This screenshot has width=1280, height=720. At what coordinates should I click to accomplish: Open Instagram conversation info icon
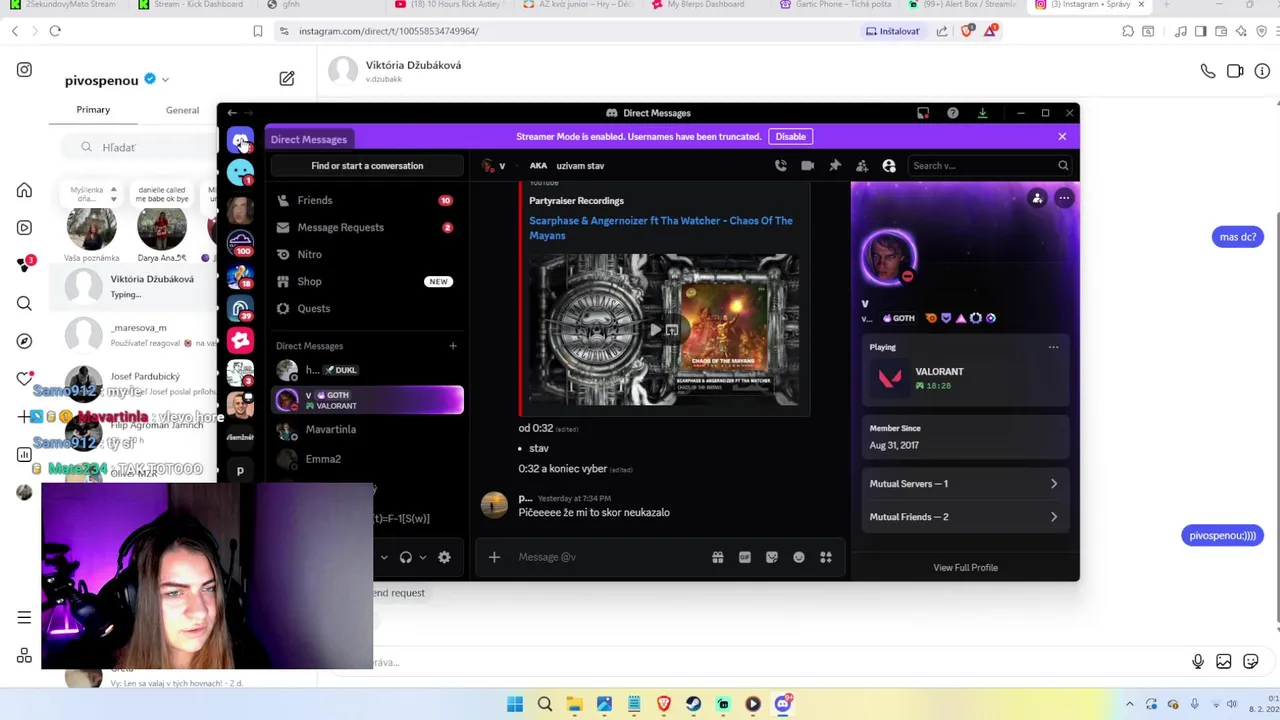pyautogui.click(x=1262, y=71)
